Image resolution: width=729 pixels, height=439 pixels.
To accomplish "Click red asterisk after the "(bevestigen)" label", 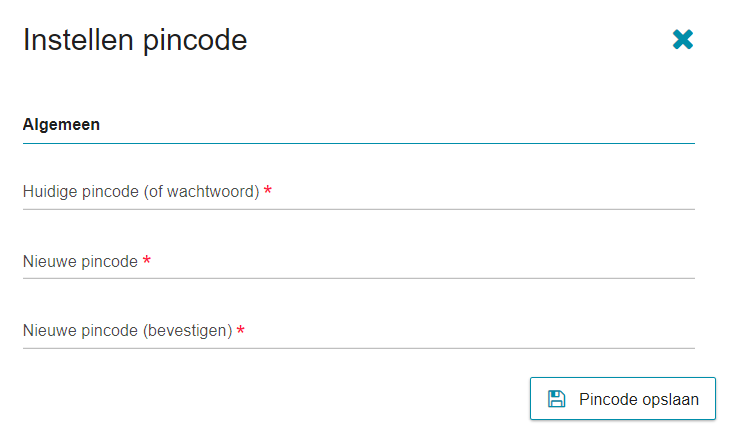I will point(241,330).
